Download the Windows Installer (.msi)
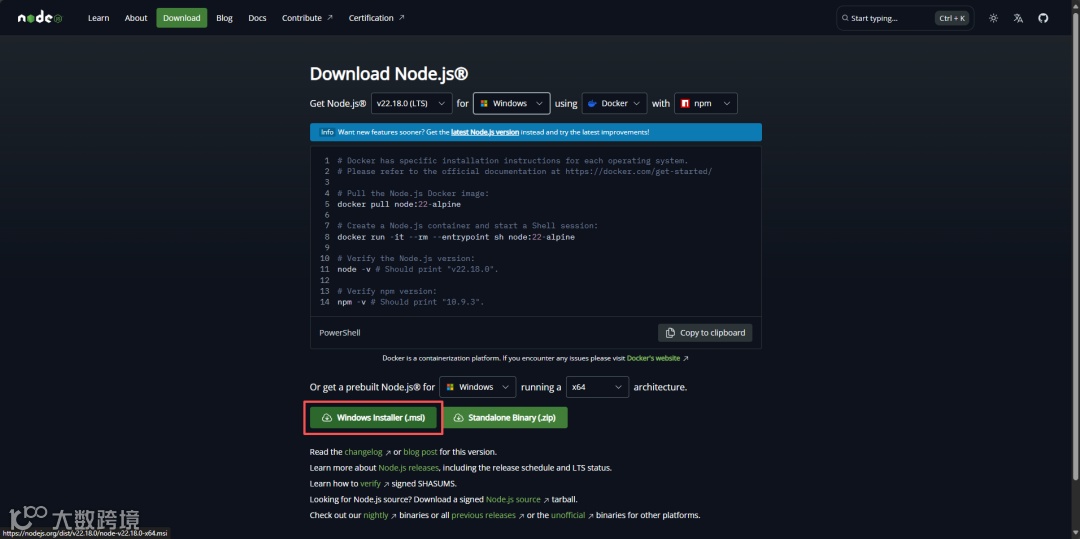 tap(373, 418)
